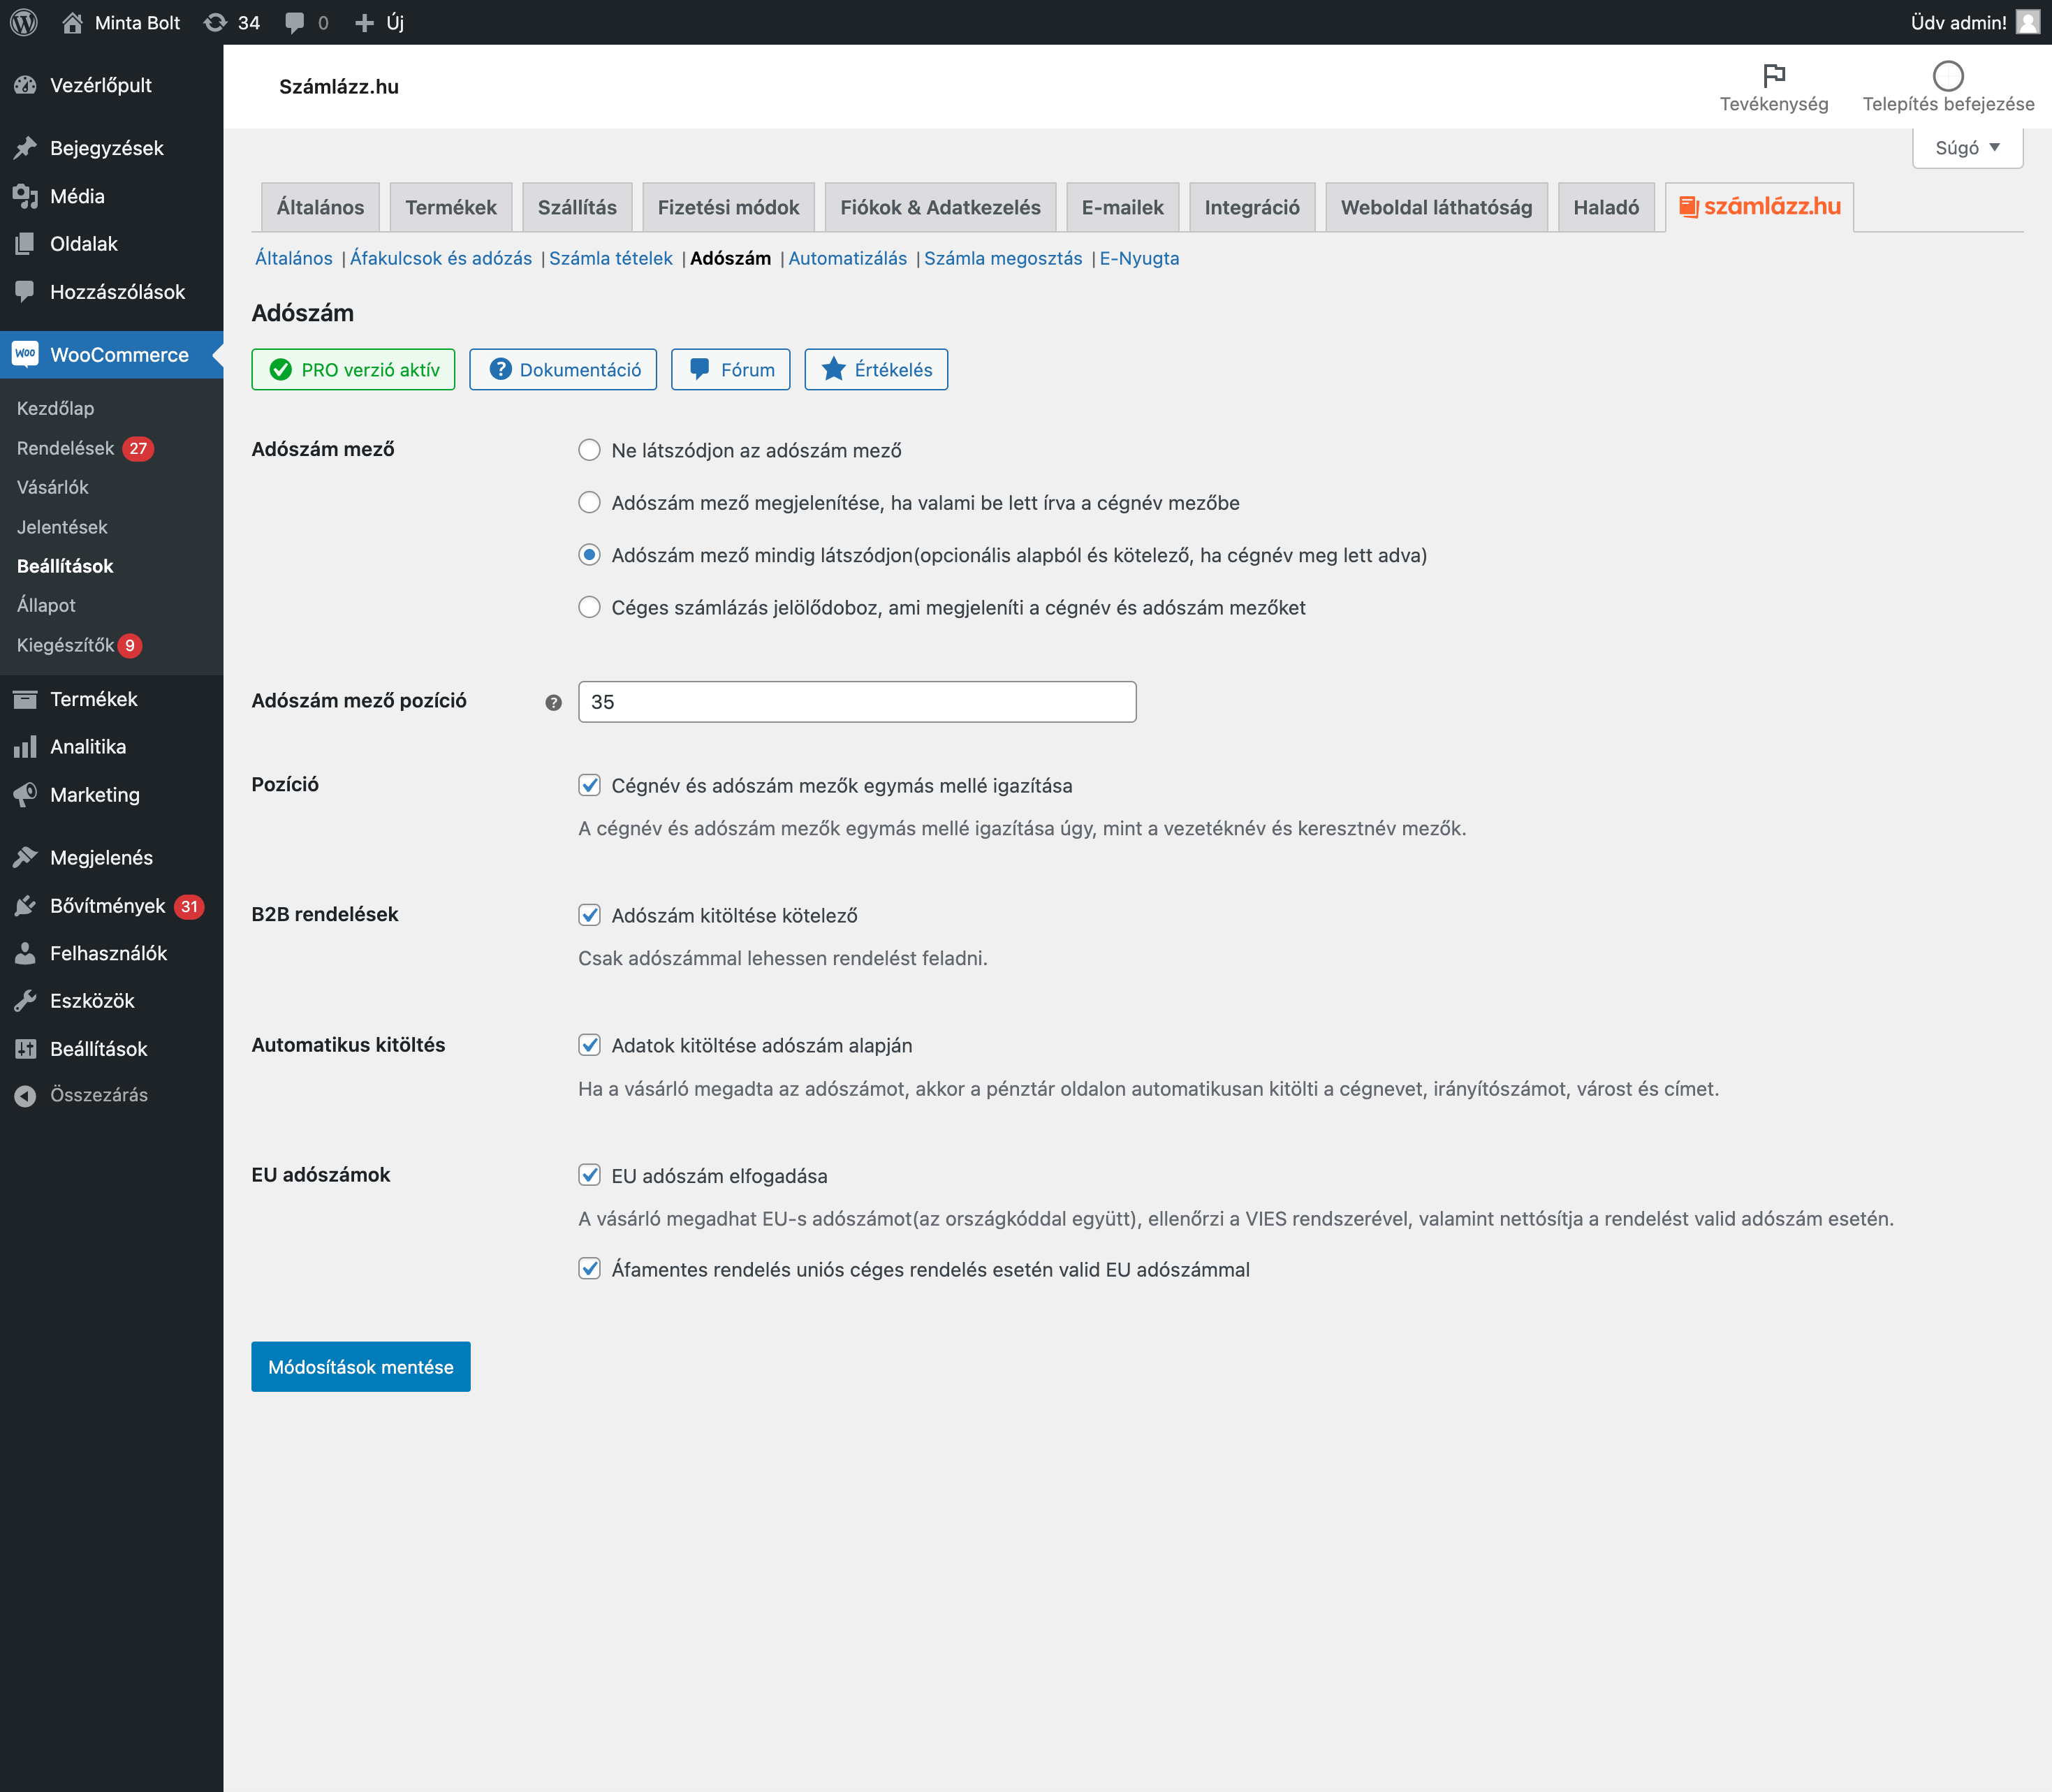The height and width of the screenshot is (1792, 2052).
Task: Open the Beállítások settings menu with sliders icon
Action: tap(112, 1049)
